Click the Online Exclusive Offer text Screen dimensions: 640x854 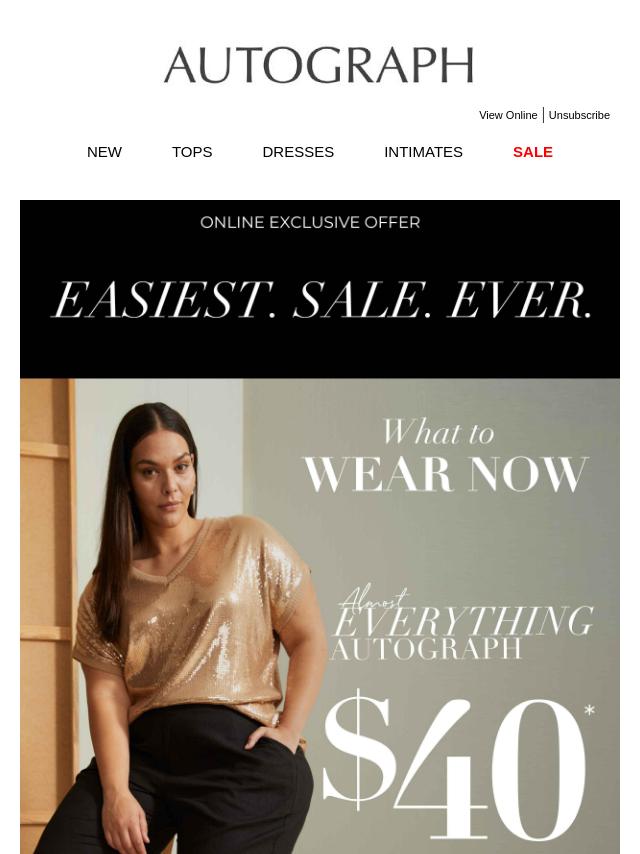(x=310, y=222)
